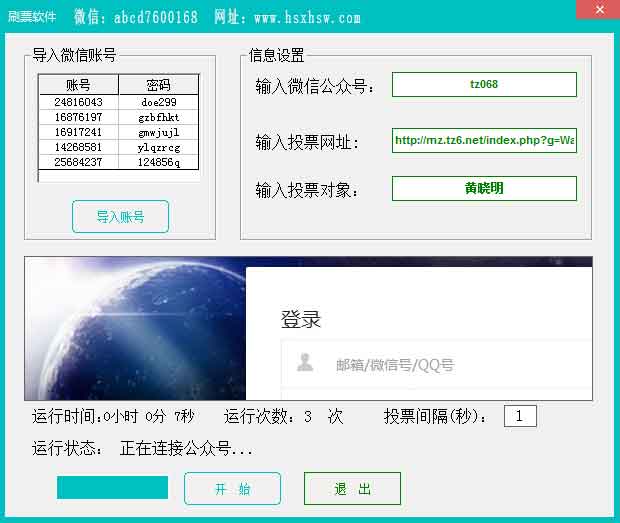Click the teal progress bar
This screenshot has height=523, width=620.
tap(112, 487)
